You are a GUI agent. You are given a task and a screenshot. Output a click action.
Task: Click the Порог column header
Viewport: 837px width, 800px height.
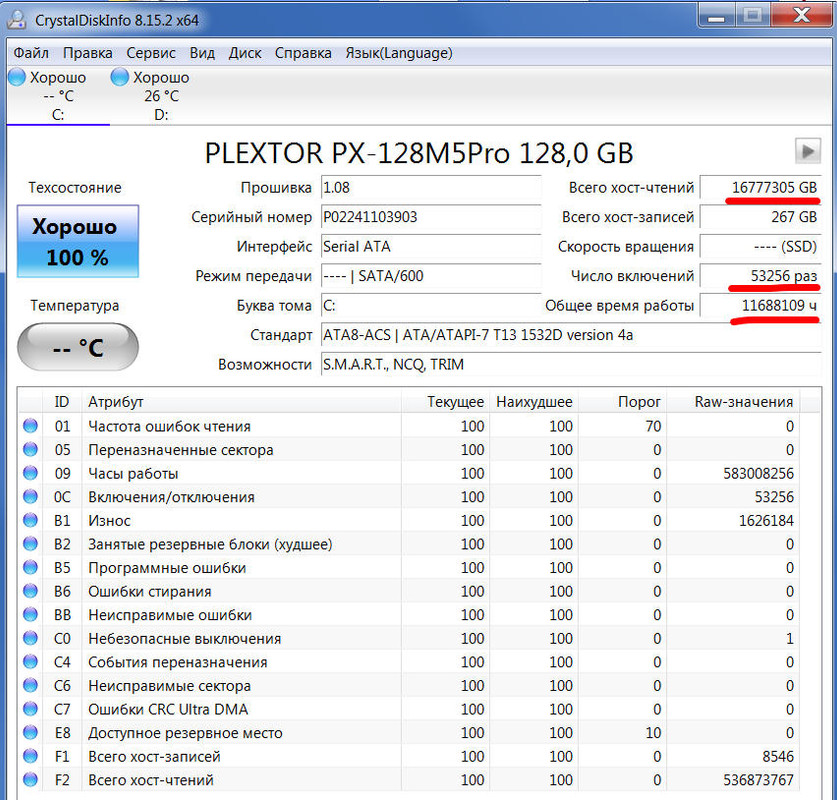[622, 401]
